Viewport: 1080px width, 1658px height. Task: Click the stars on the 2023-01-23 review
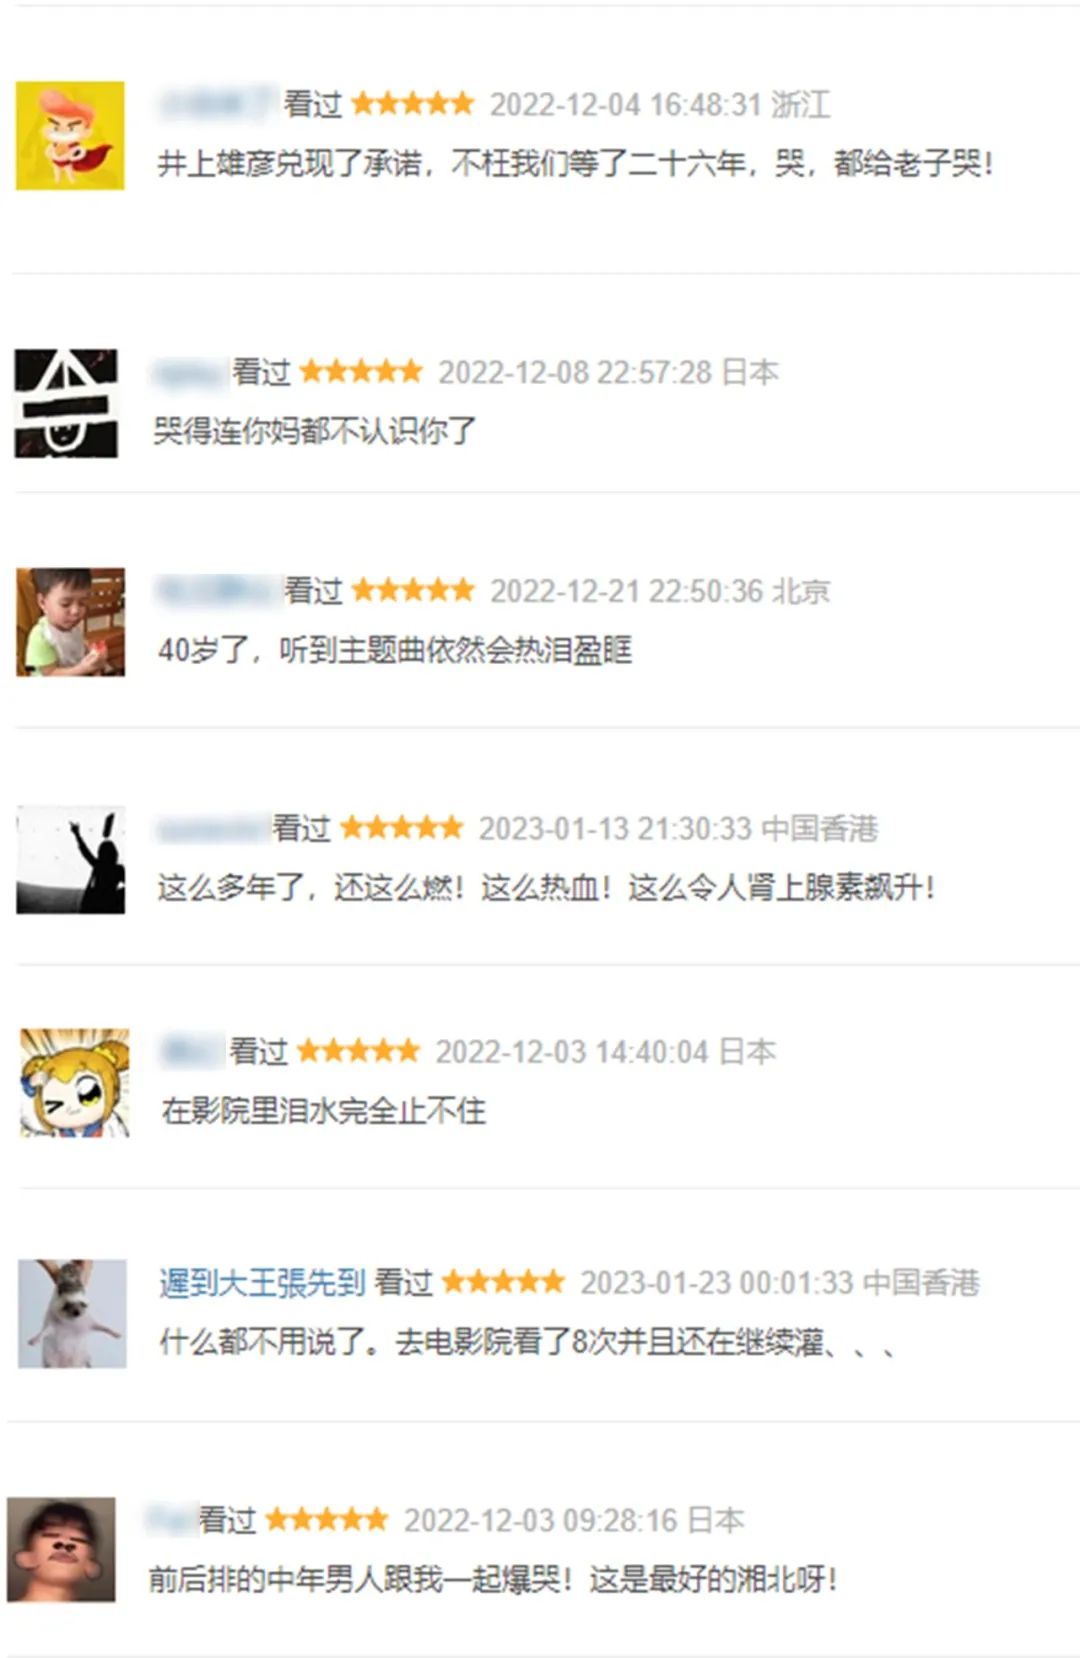(x=503, y=1282)
